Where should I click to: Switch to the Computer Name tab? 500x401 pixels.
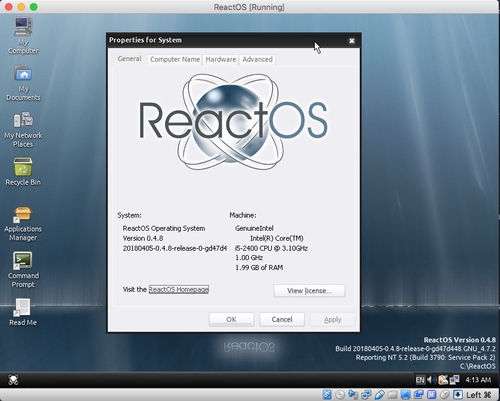175,59
